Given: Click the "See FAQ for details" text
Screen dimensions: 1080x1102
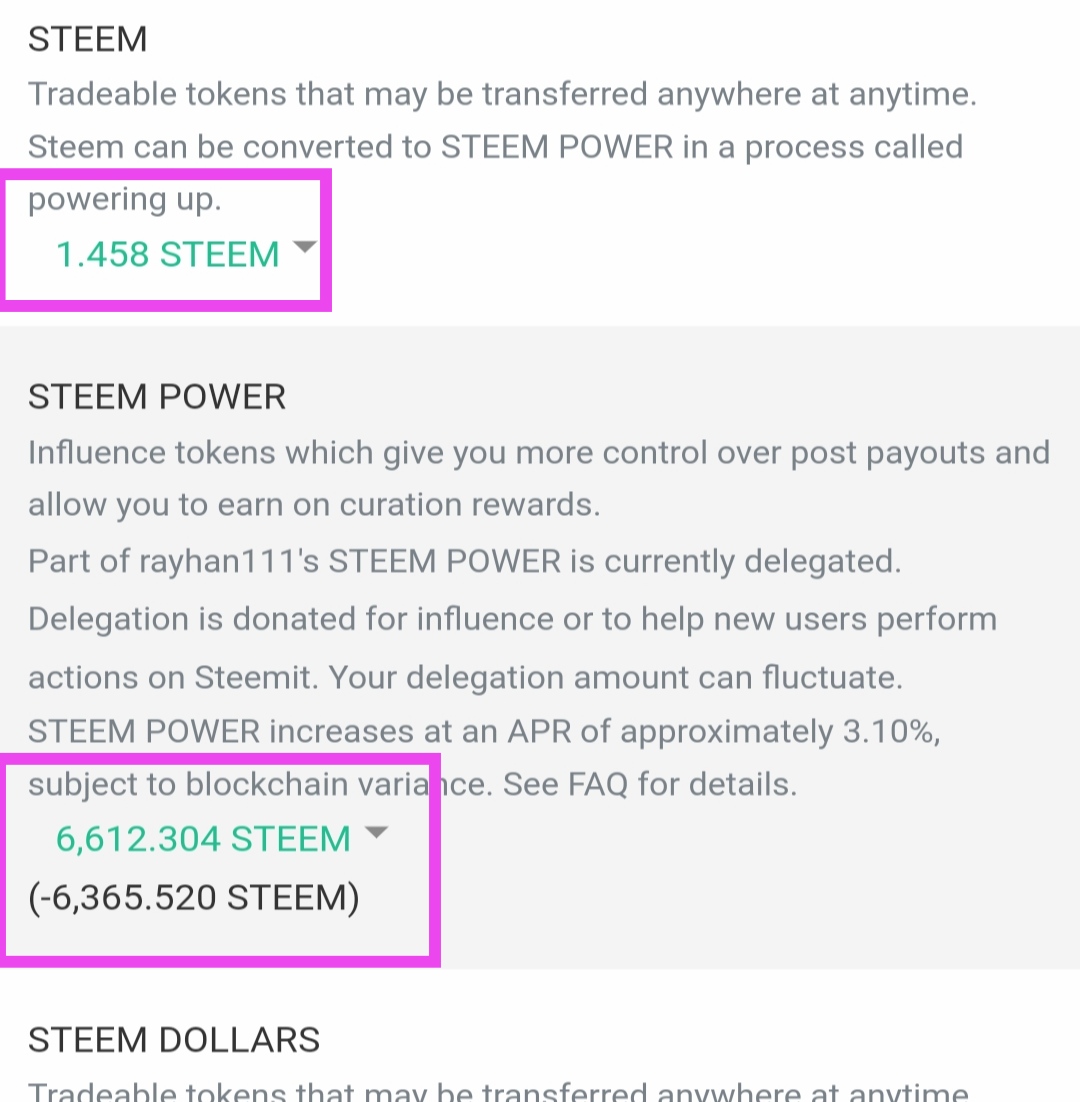Looking at the screenshot, I should pos(649,784).
